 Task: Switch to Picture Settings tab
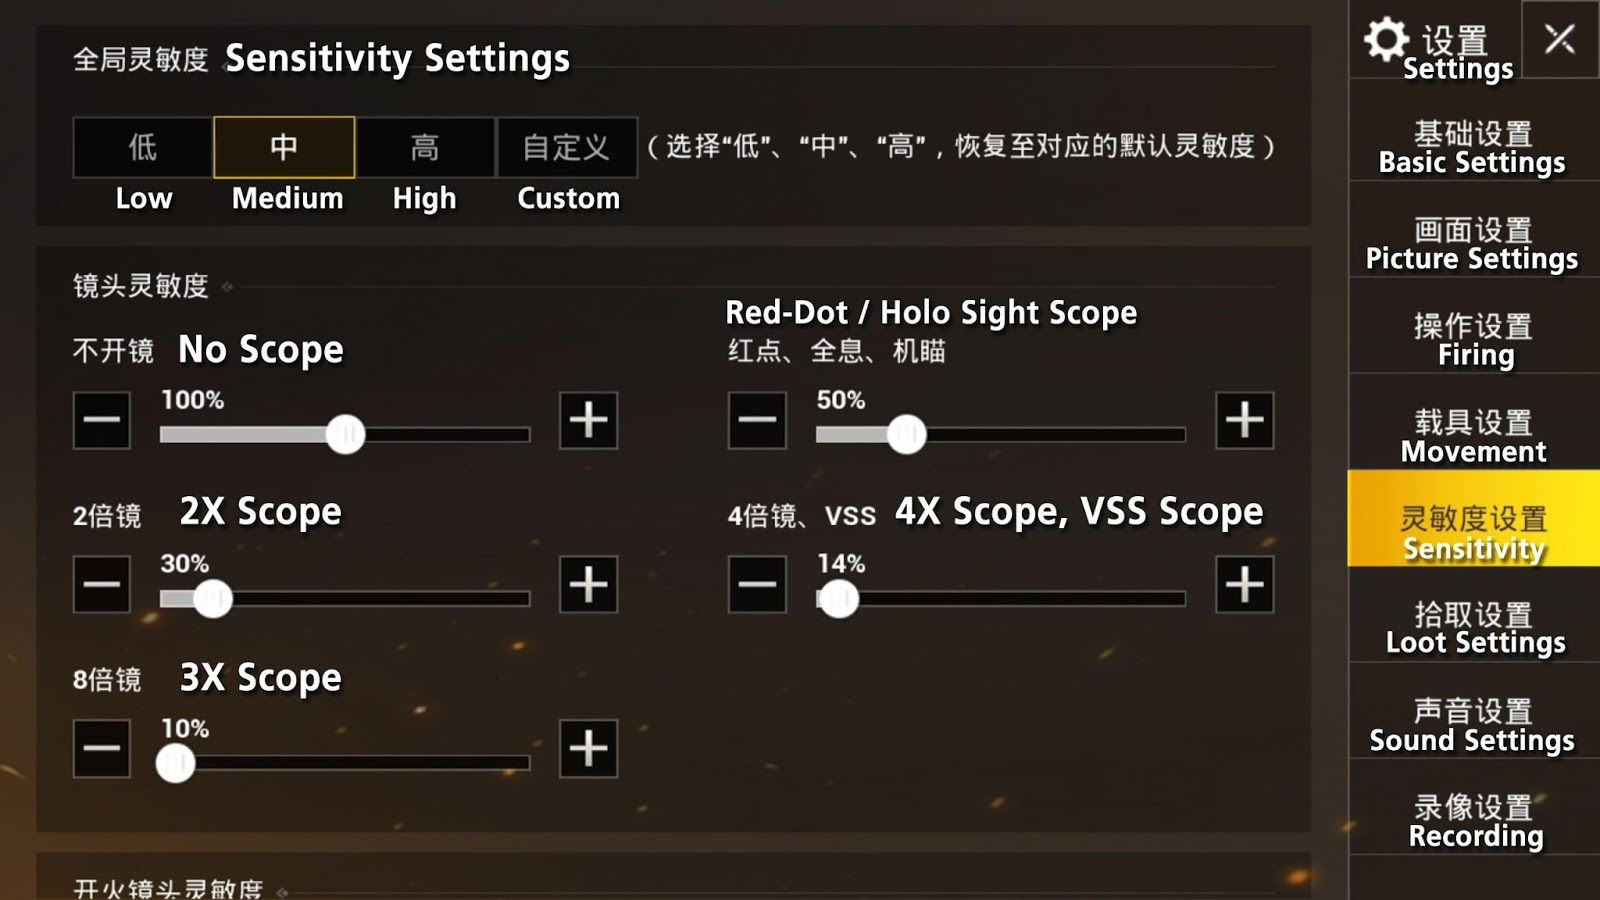1472,243
